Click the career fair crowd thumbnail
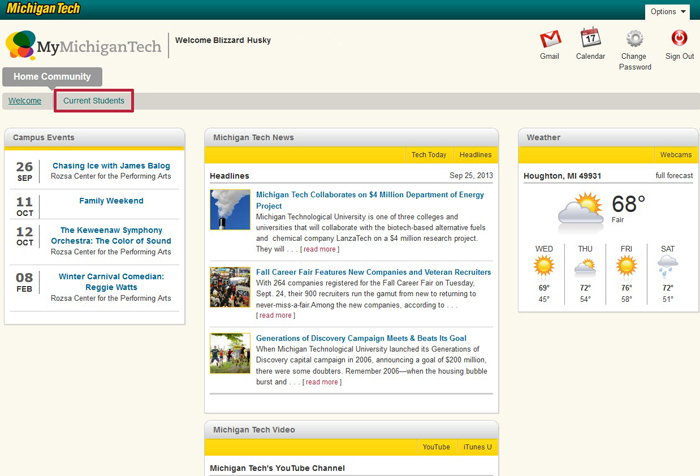 [230, 287]
